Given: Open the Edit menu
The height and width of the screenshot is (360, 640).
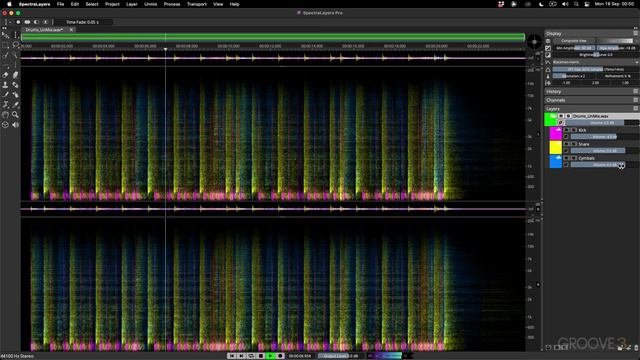Looking at the screenshot, I should coord(75,4).
